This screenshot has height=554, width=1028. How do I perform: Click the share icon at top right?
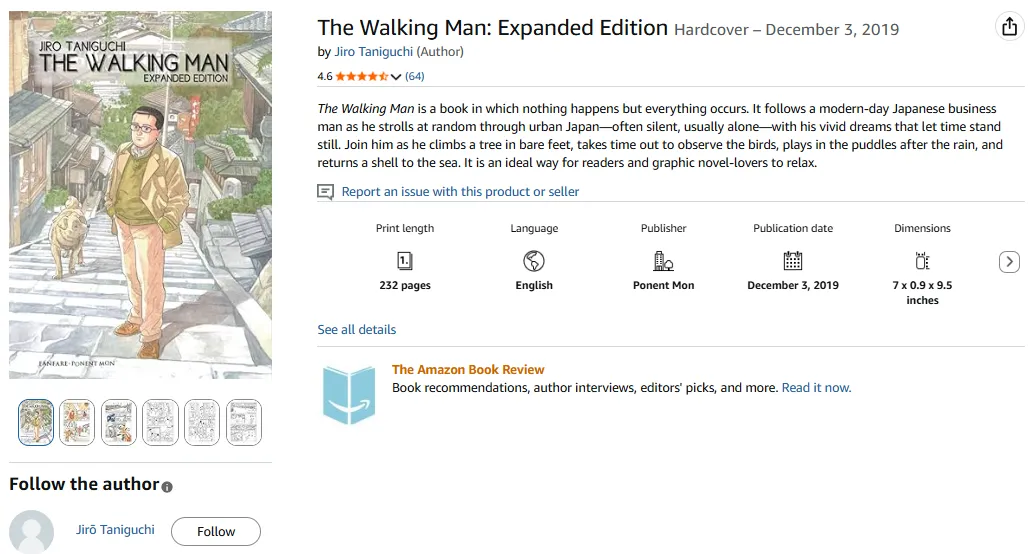pos(1008,28)
